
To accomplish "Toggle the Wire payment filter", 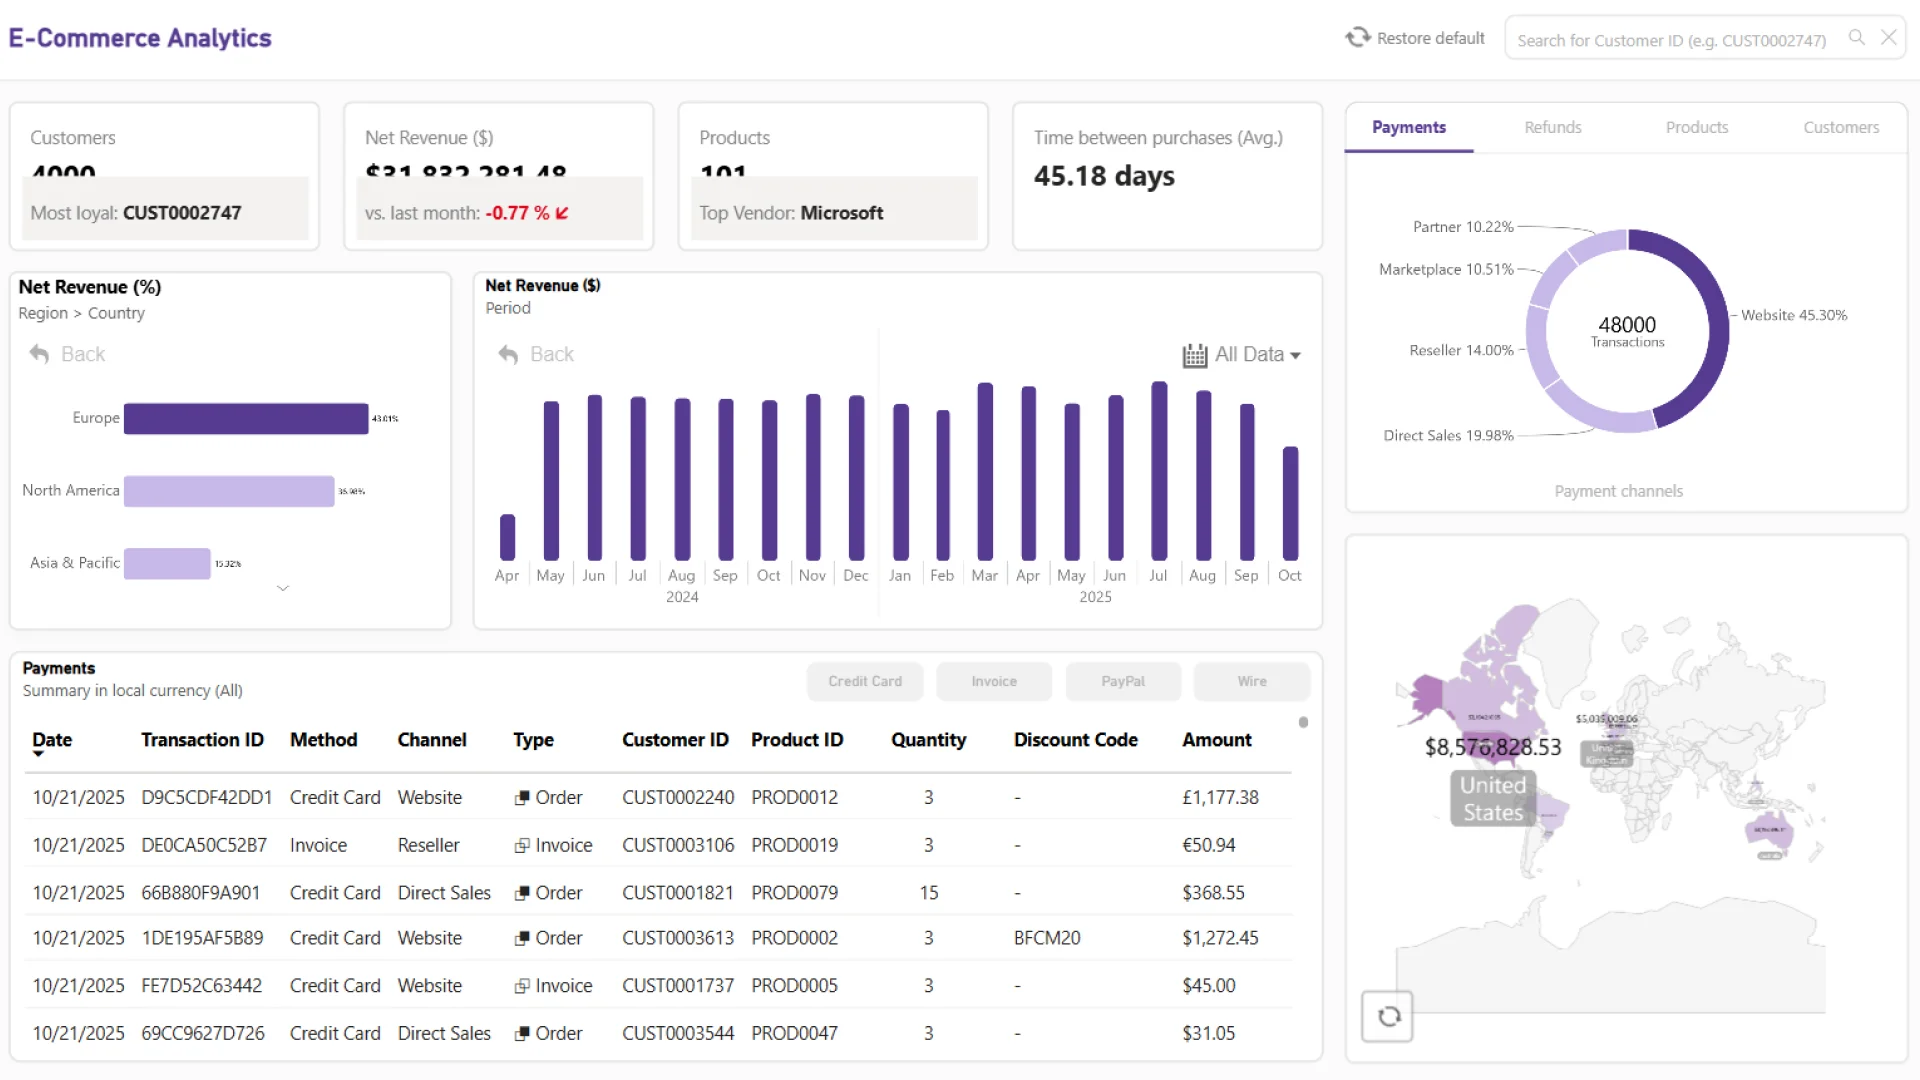I will [x=1252, y=681].
